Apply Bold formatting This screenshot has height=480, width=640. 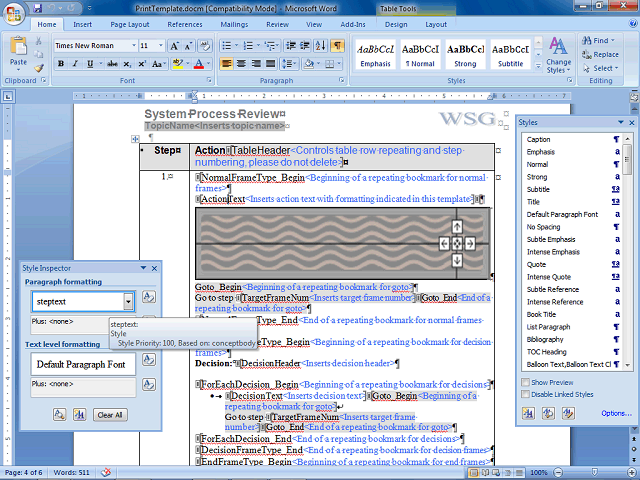coord(61,64)
